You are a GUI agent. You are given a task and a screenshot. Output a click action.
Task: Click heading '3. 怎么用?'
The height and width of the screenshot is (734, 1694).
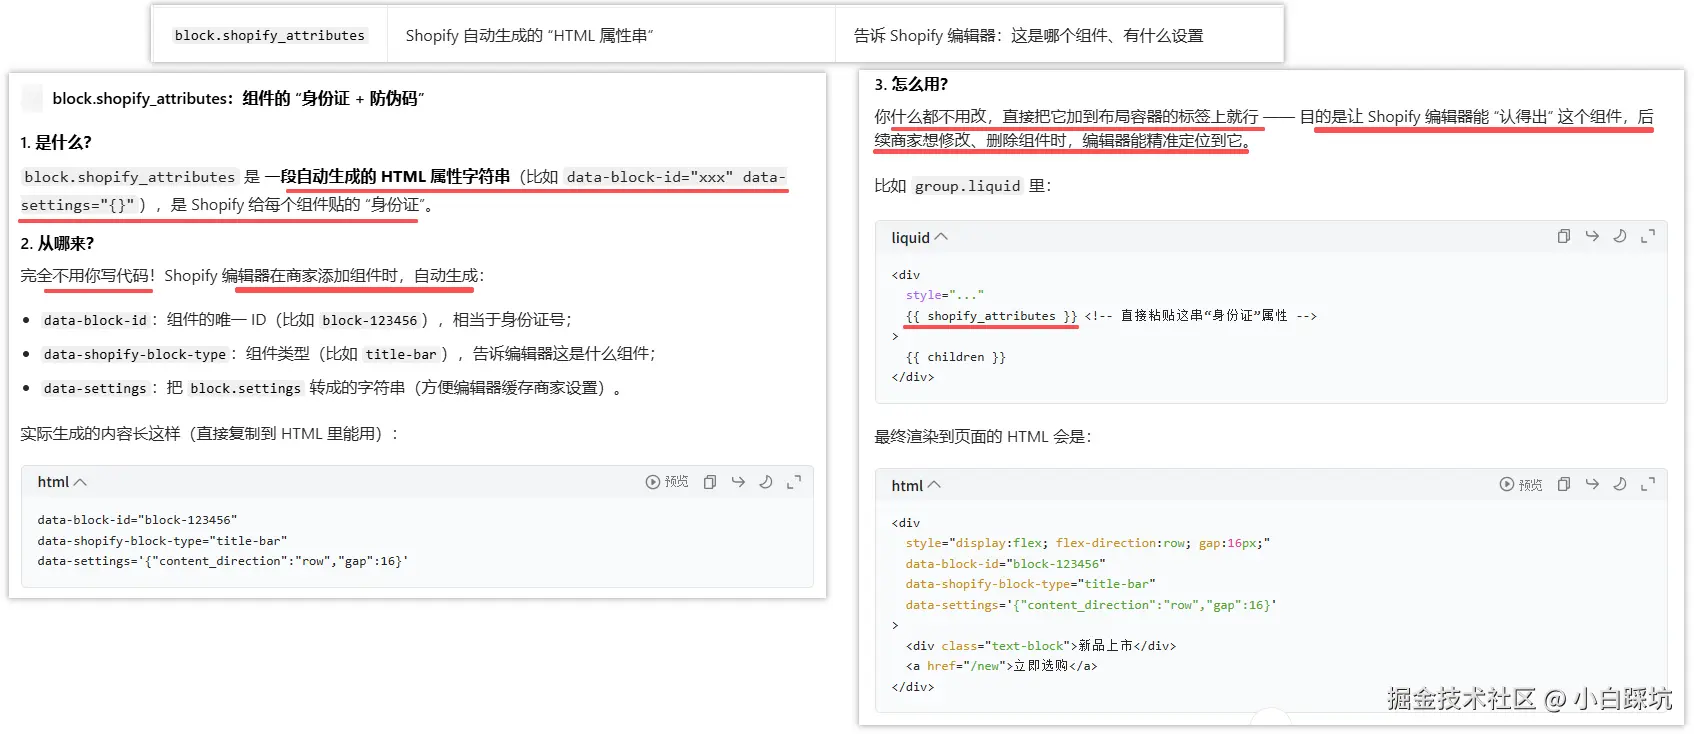point(911,84)
